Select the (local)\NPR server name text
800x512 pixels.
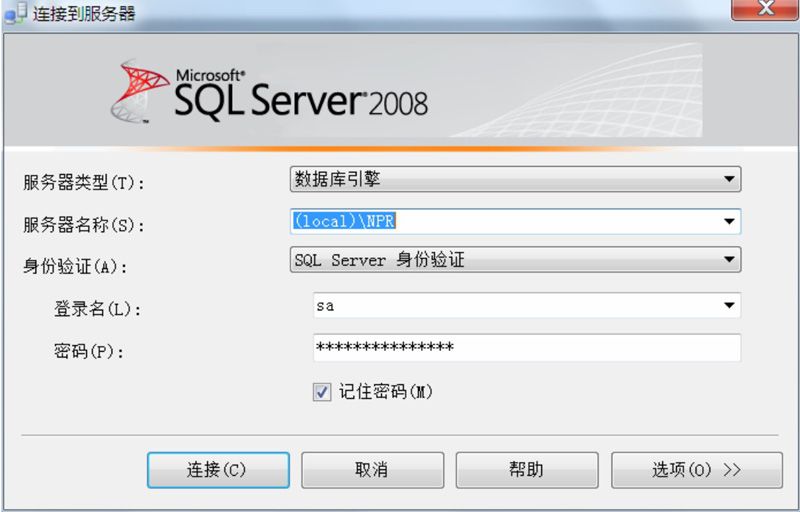[x=344, y=221]
